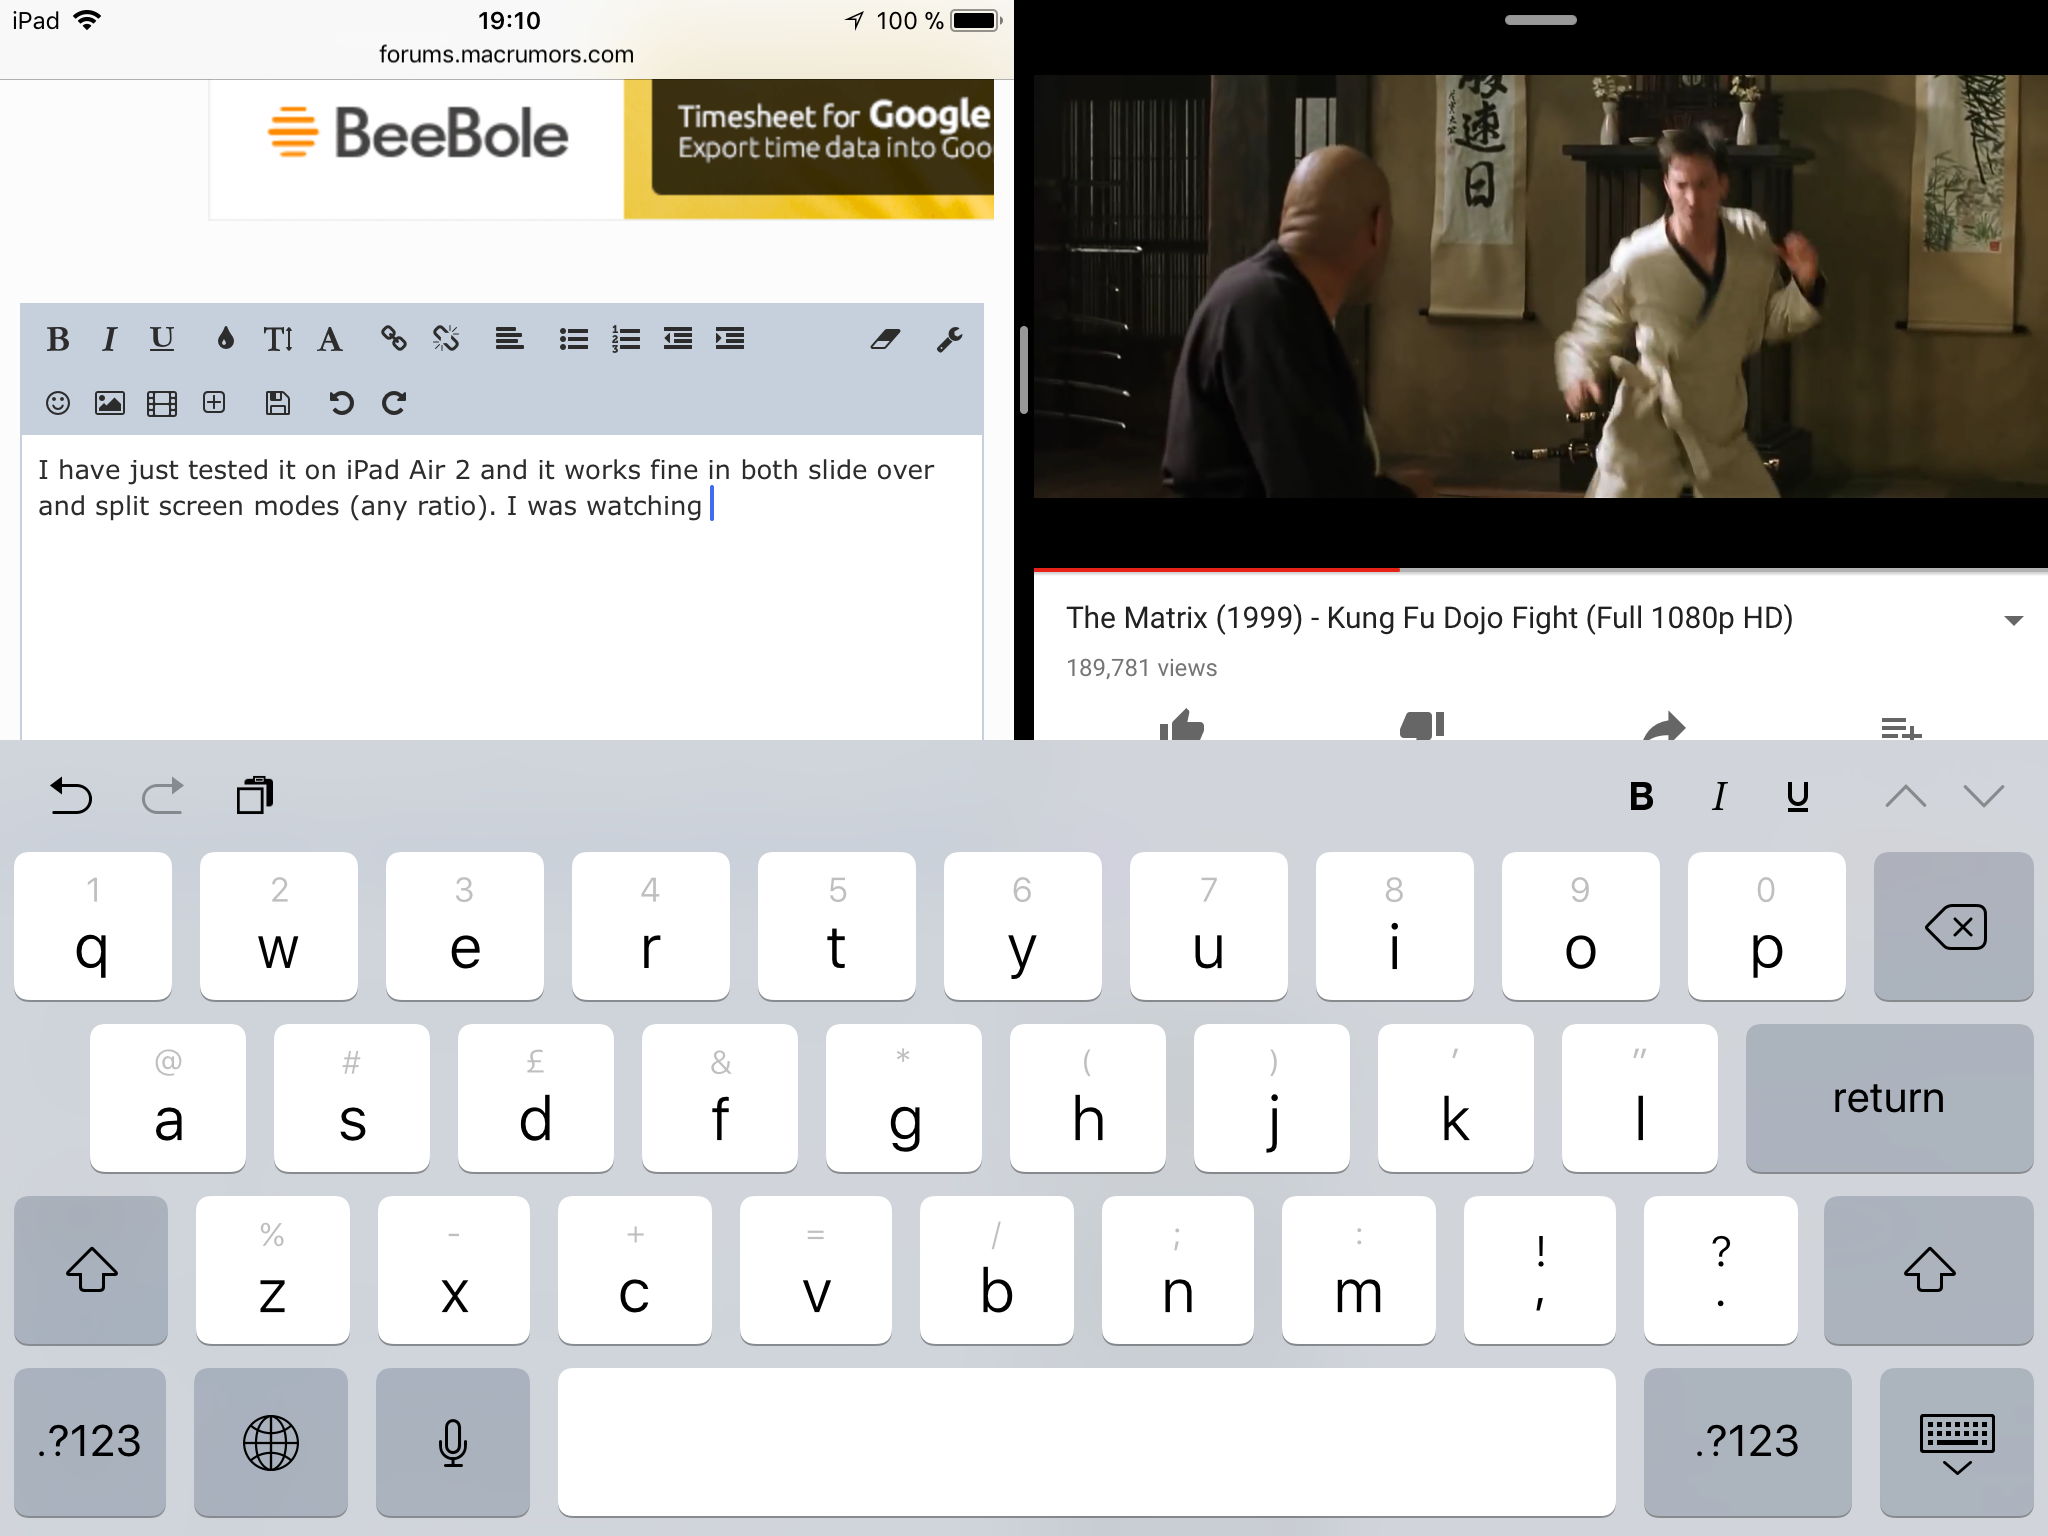The image size is (2048, 1536).
Task: Hide the keyboard with dismiss key
Action: [x=1957, y=1442]
